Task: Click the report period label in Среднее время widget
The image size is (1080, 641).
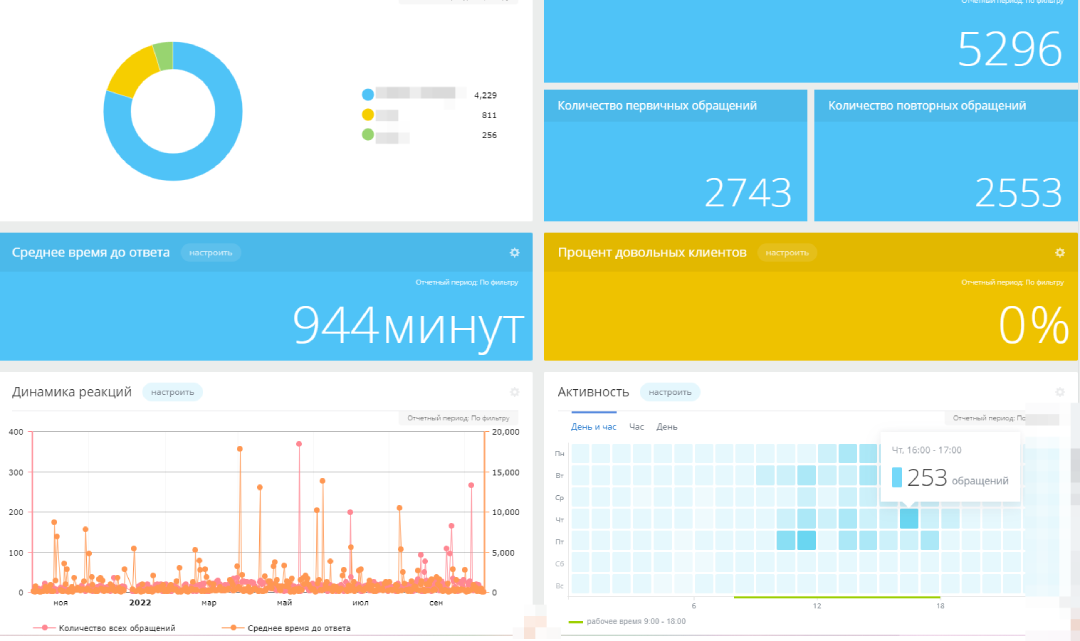Action: pyautogui.click(x=466, y=282)
